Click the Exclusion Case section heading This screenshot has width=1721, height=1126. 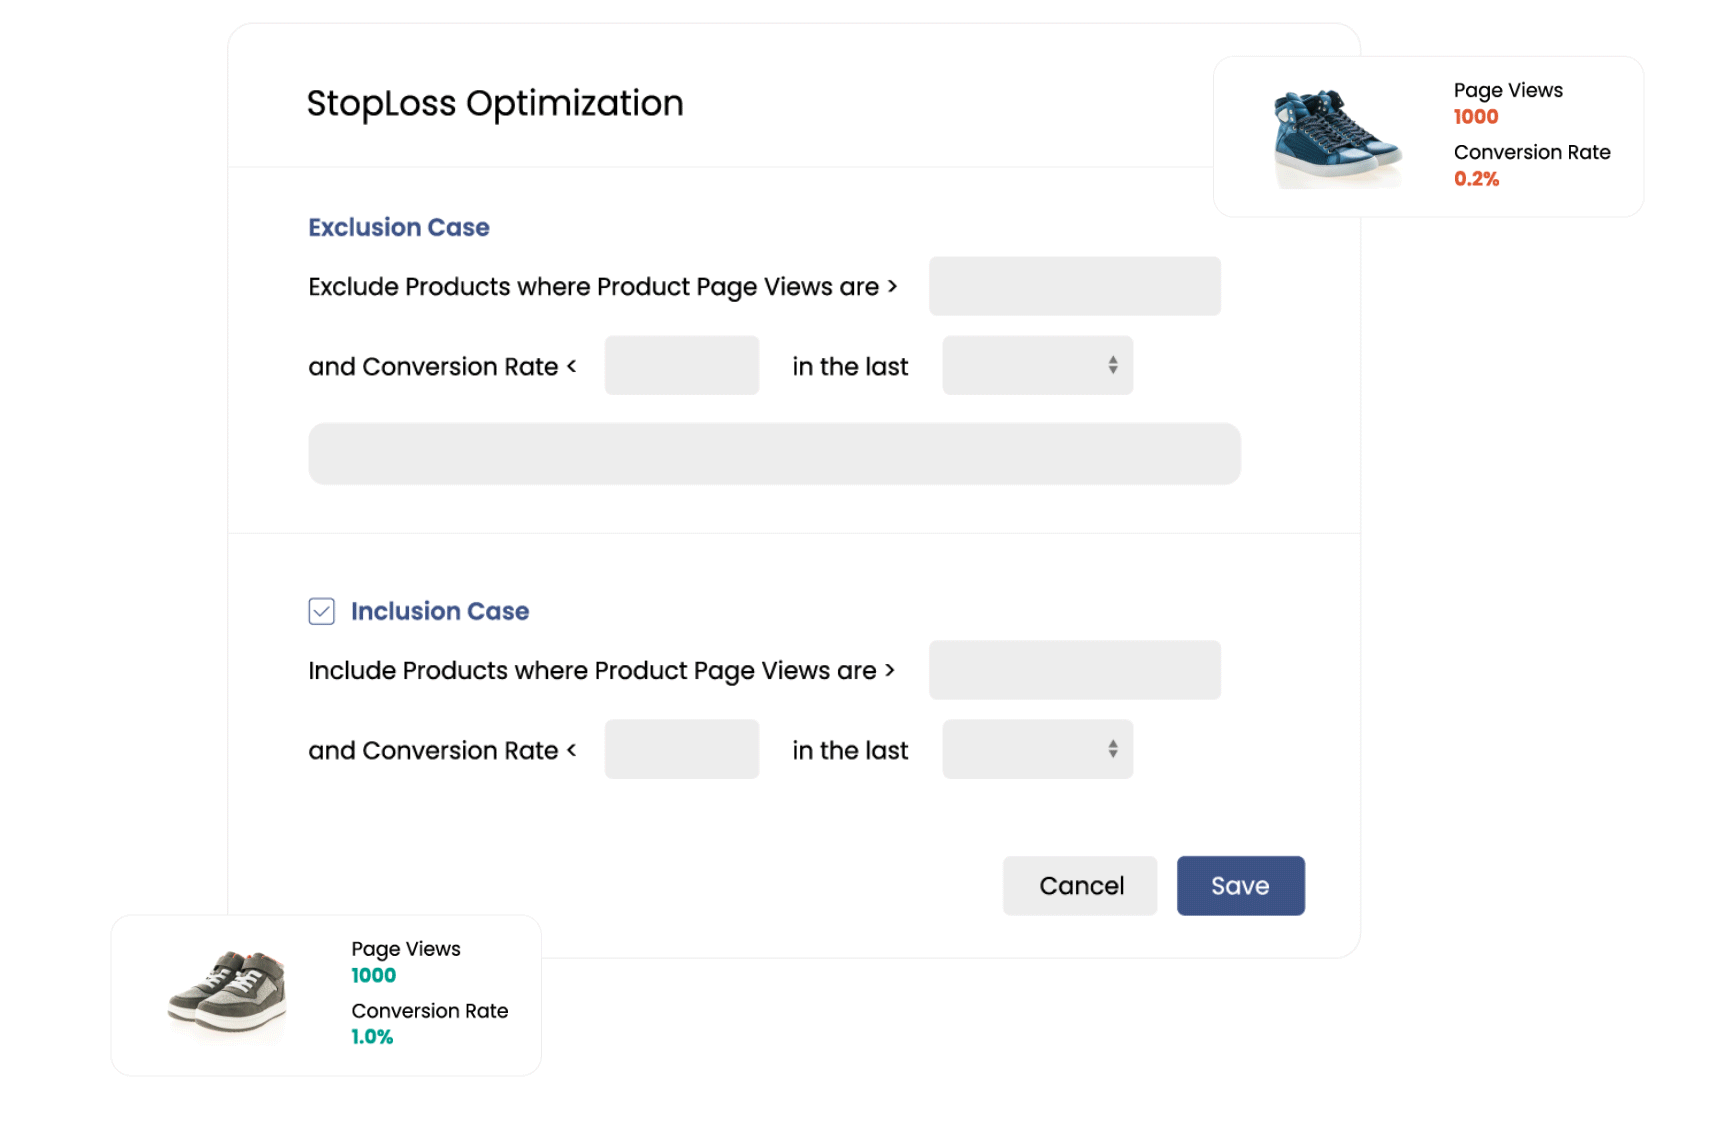(x=398, y=227)
